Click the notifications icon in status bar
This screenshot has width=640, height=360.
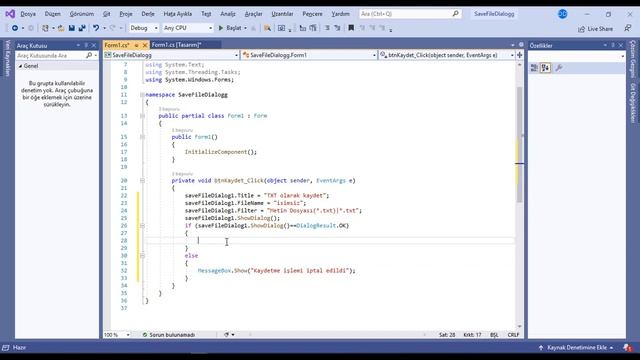click(x=627, y=348)
